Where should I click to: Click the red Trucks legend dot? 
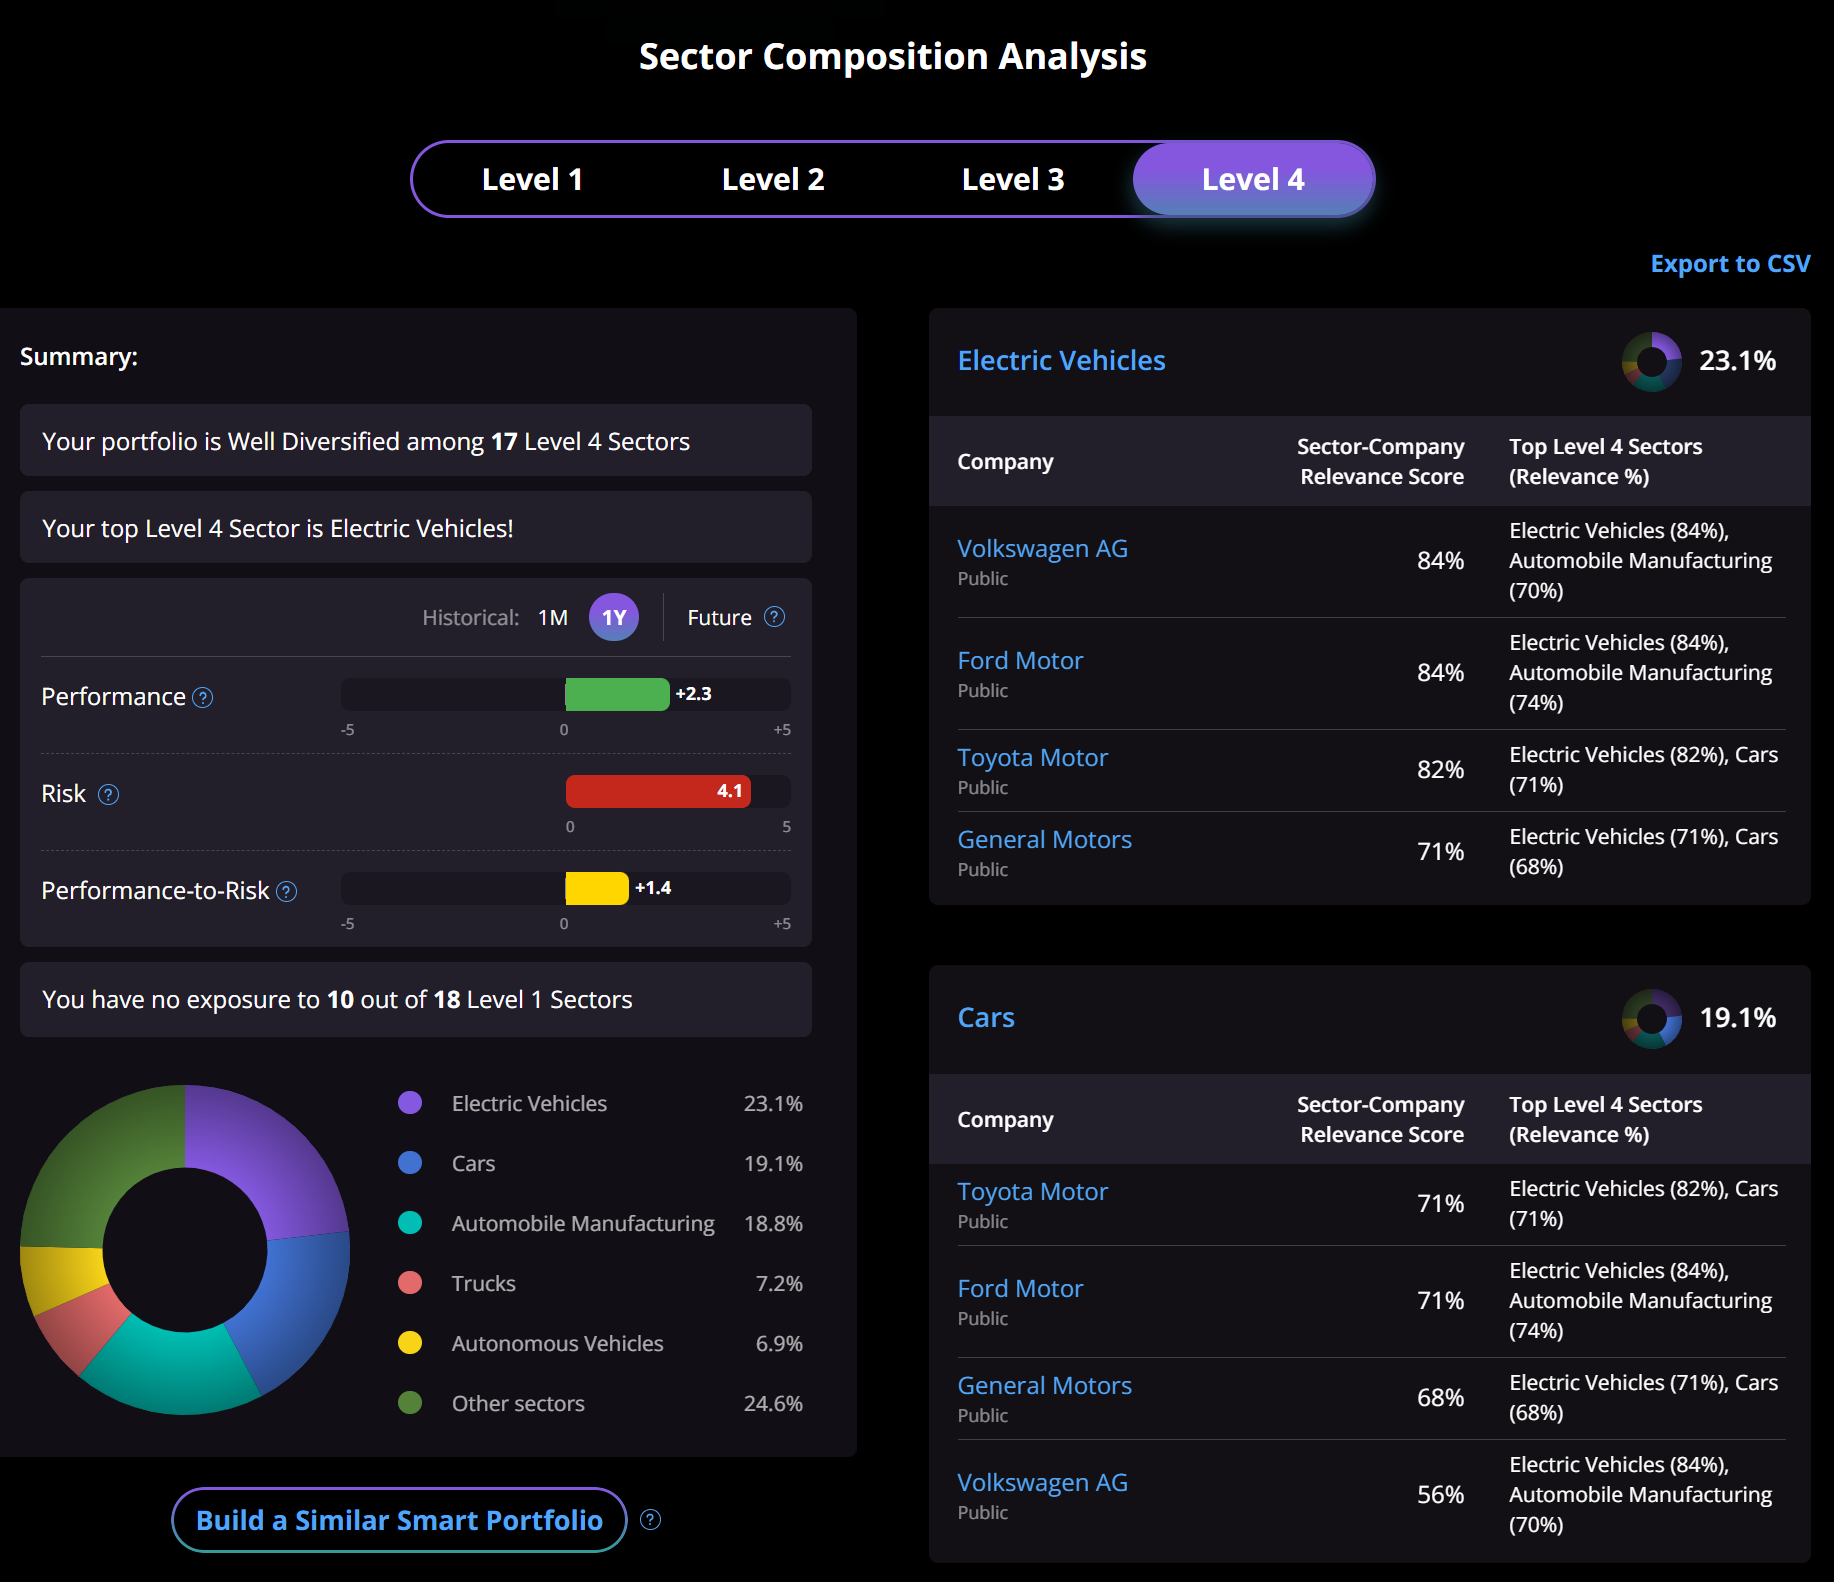[x=410, y=1283]
